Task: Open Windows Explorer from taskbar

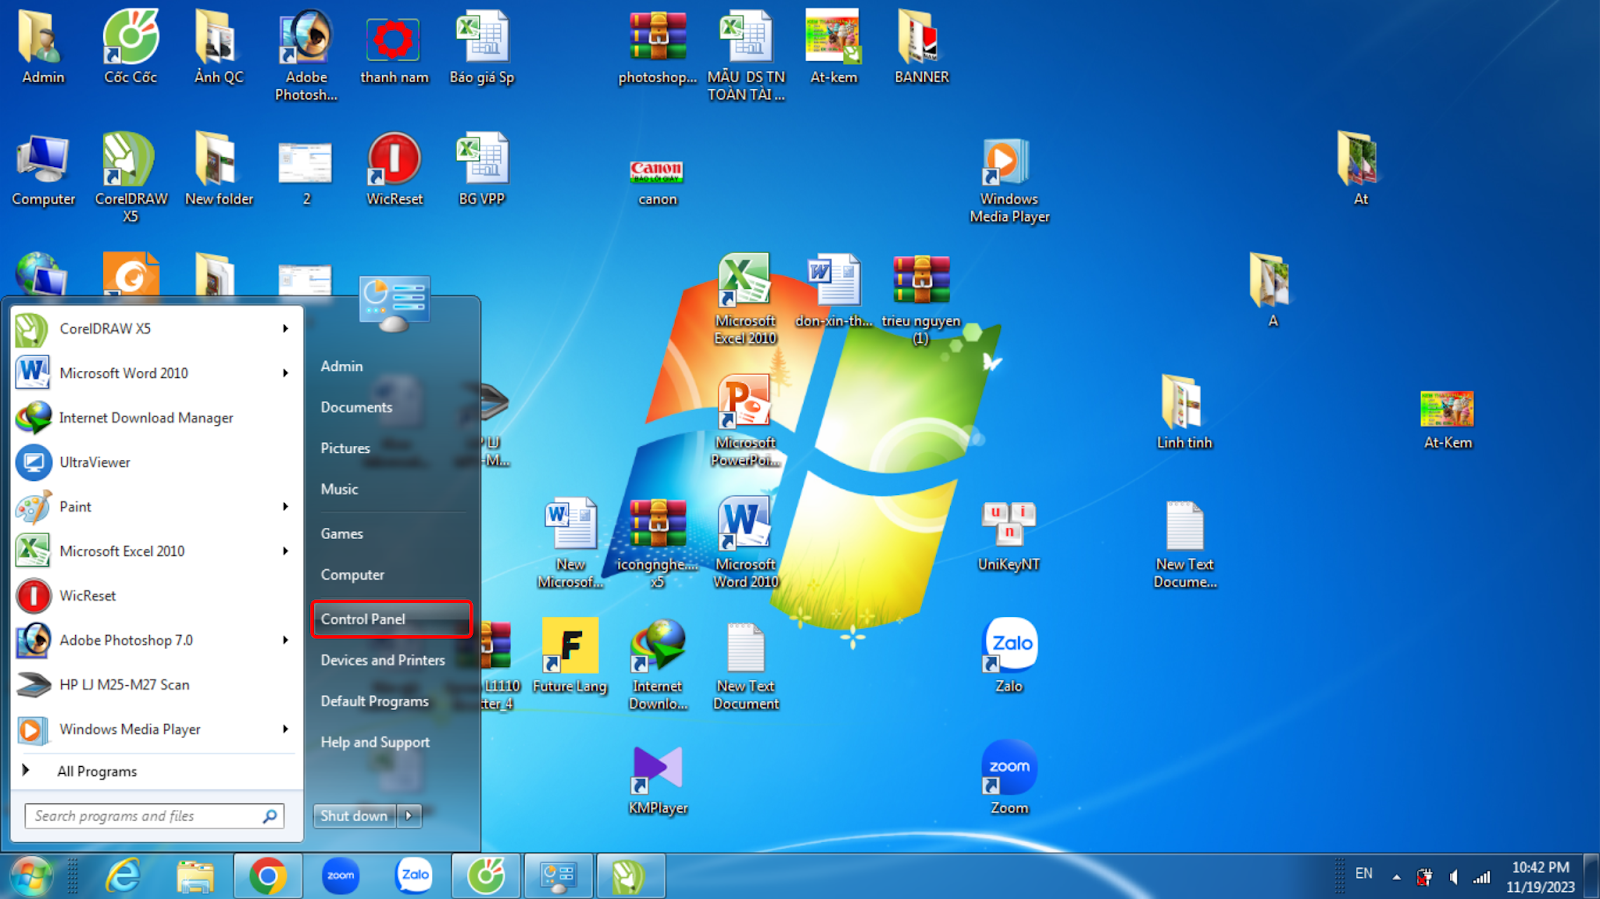Action: [x=195, y=877]
